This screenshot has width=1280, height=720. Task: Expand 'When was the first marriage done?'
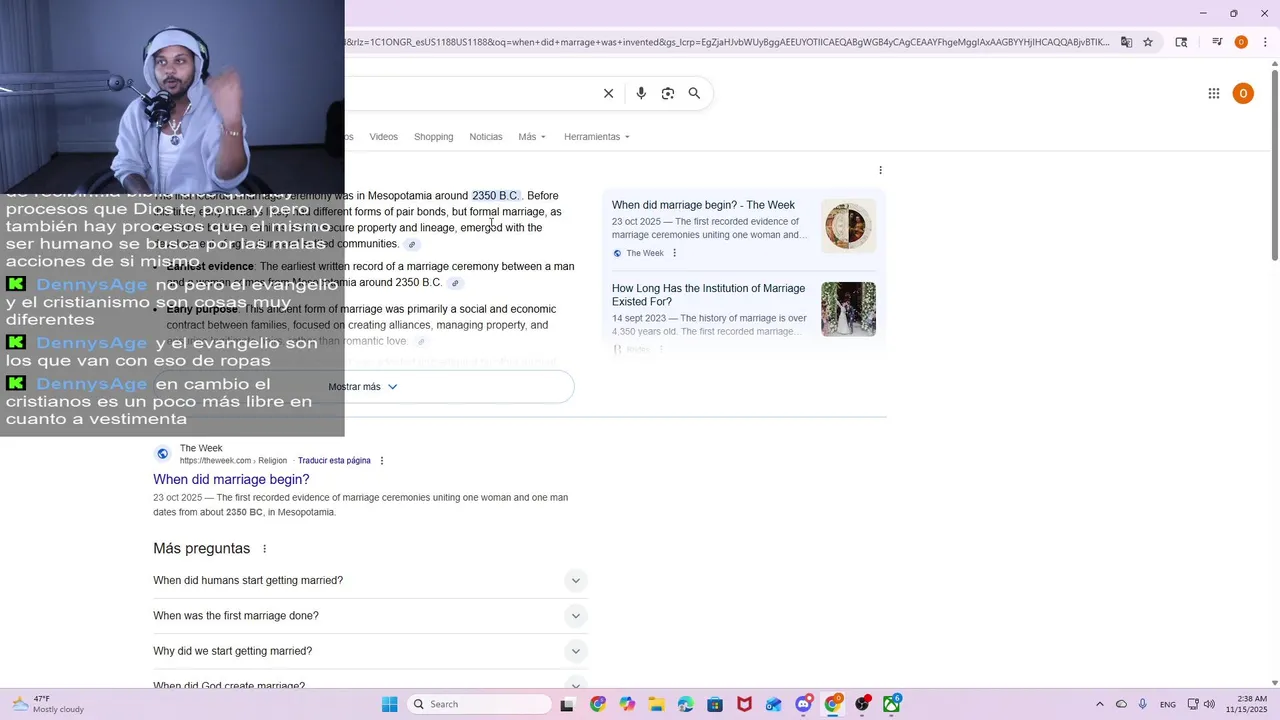tap(370, 616)
